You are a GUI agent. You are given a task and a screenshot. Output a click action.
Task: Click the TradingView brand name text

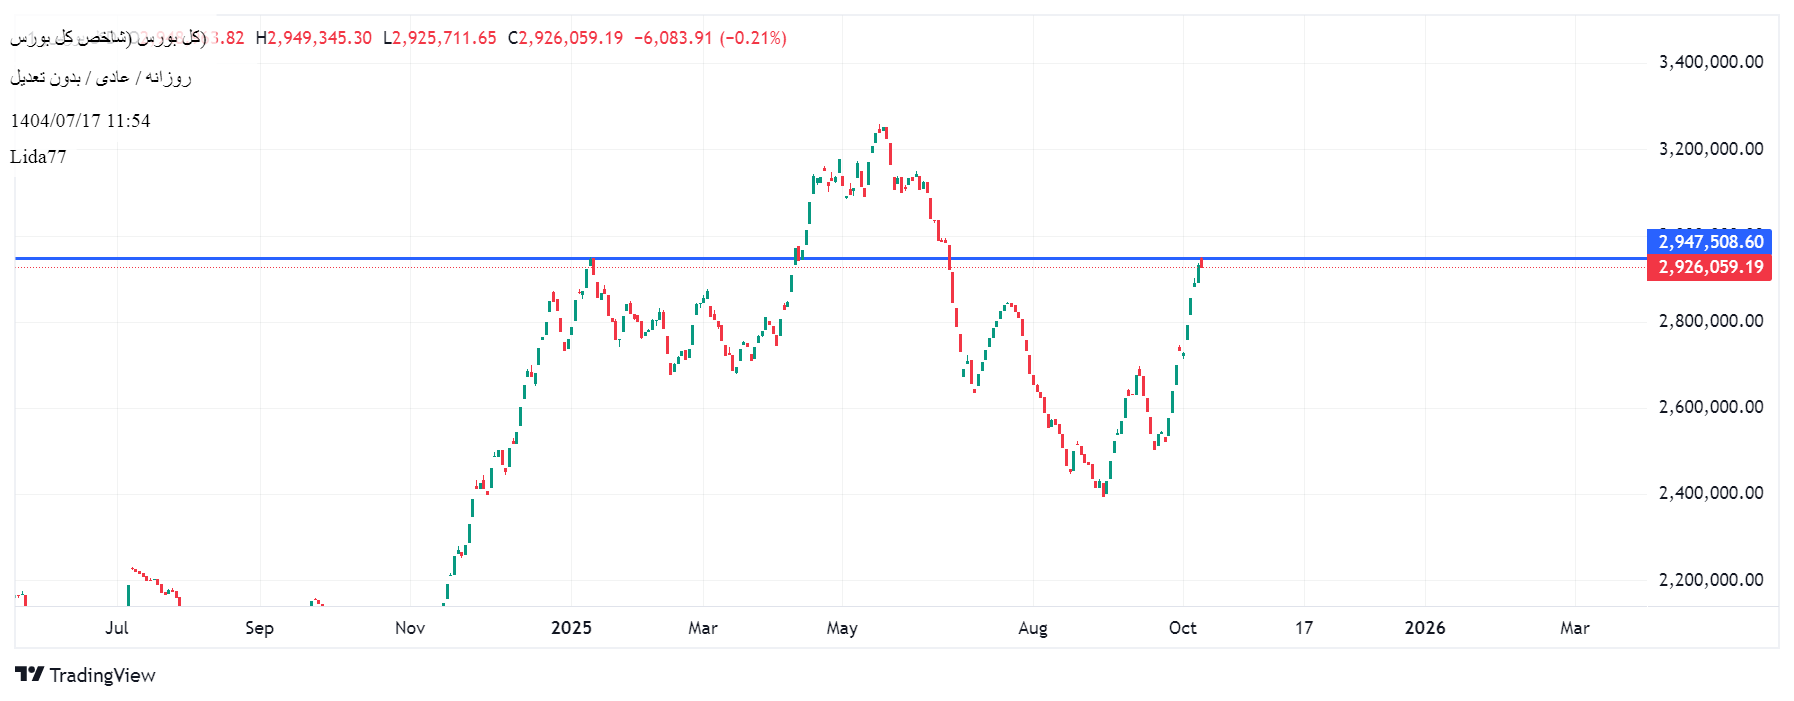[x=102, y=675]
